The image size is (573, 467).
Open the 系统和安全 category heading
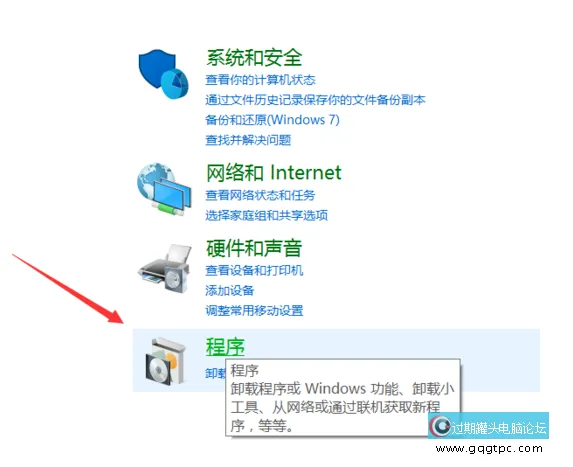(x=254, y=58)
